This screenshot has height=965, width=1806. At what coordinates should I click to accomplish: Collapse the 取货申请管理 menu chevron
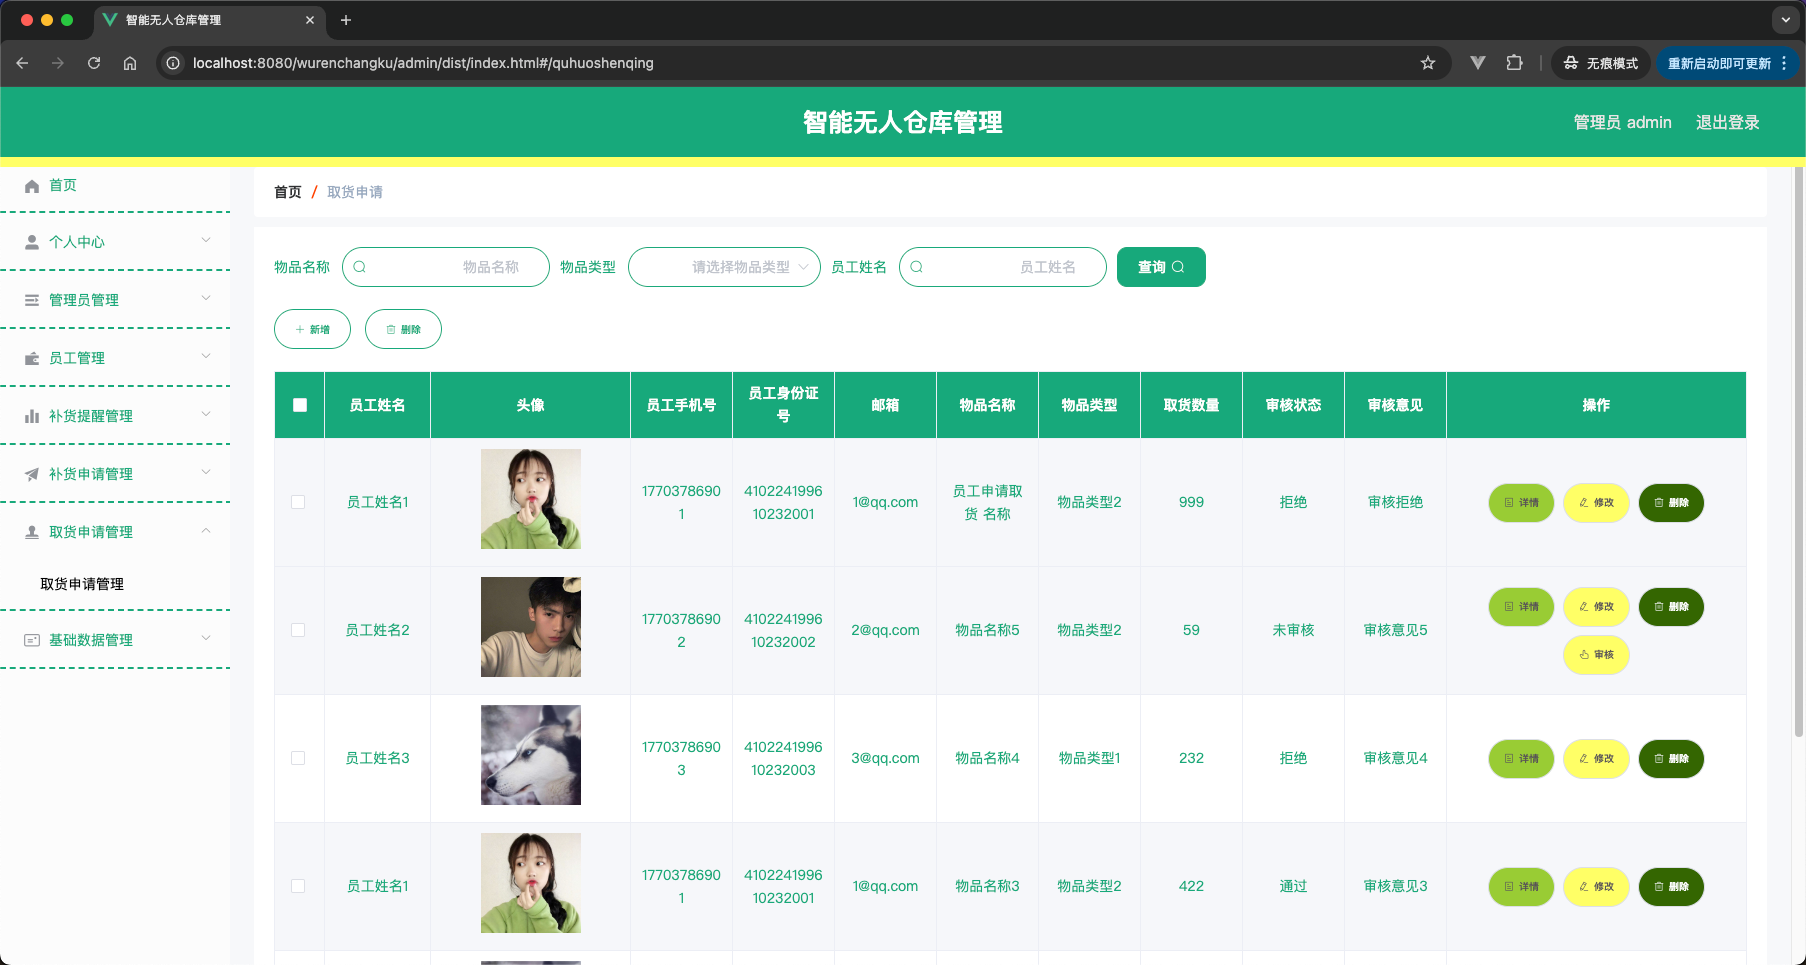point(206,530)
